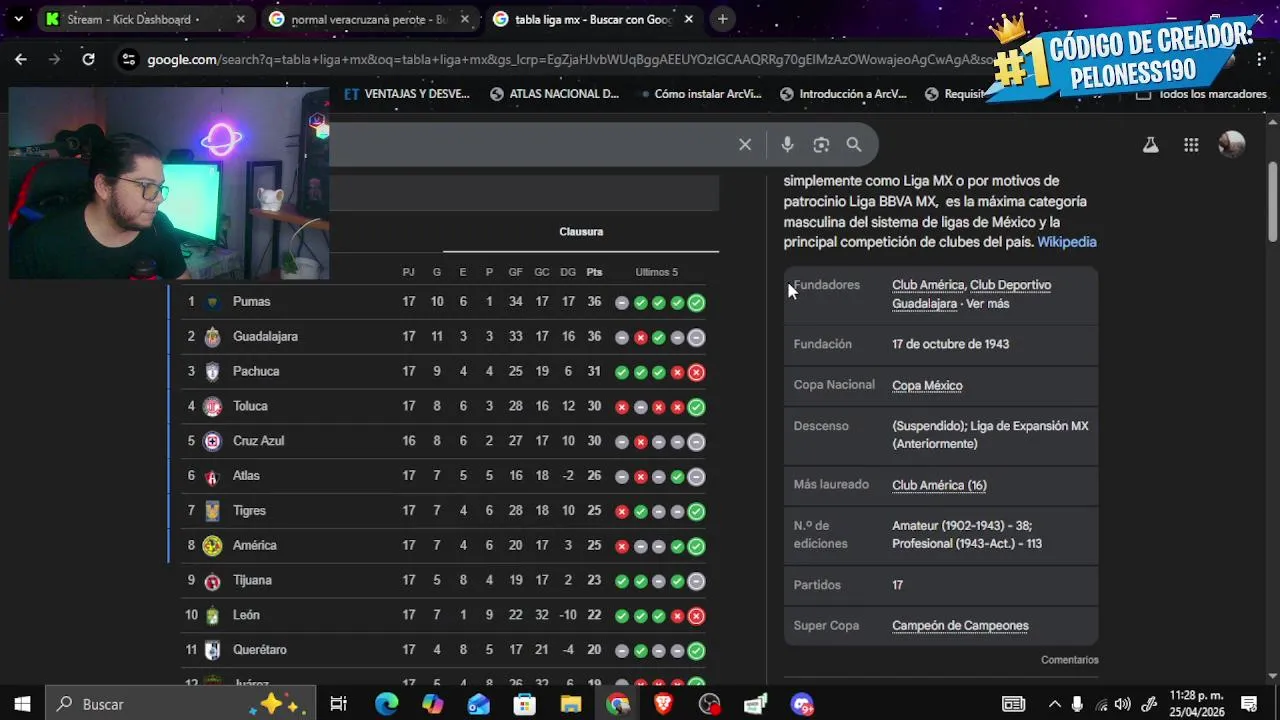Open the Wikipedia link in description
This screenshot has height=720, width=1280.
click(1067, 242)
